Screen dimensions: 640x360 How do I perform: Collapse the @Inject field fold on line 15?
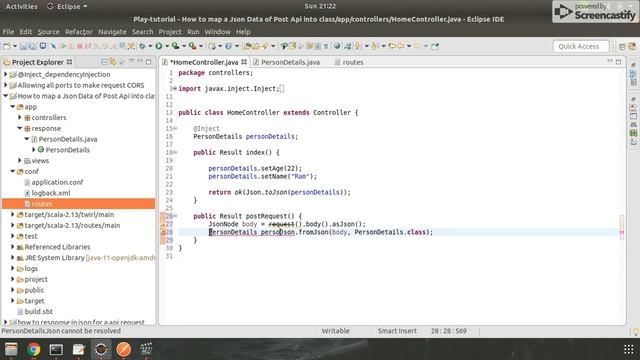175,129
